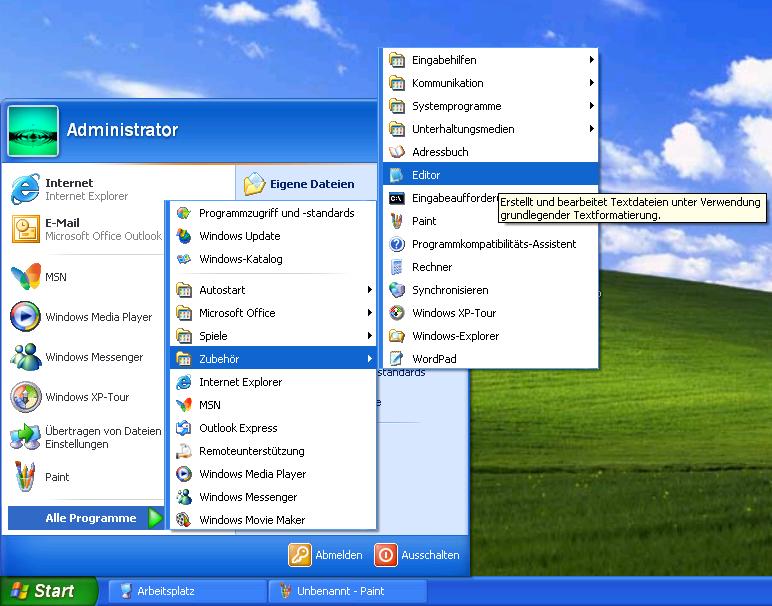Screen dimensions: 772x606
Task: Click the WordPad icon
Action: point(397,359)
